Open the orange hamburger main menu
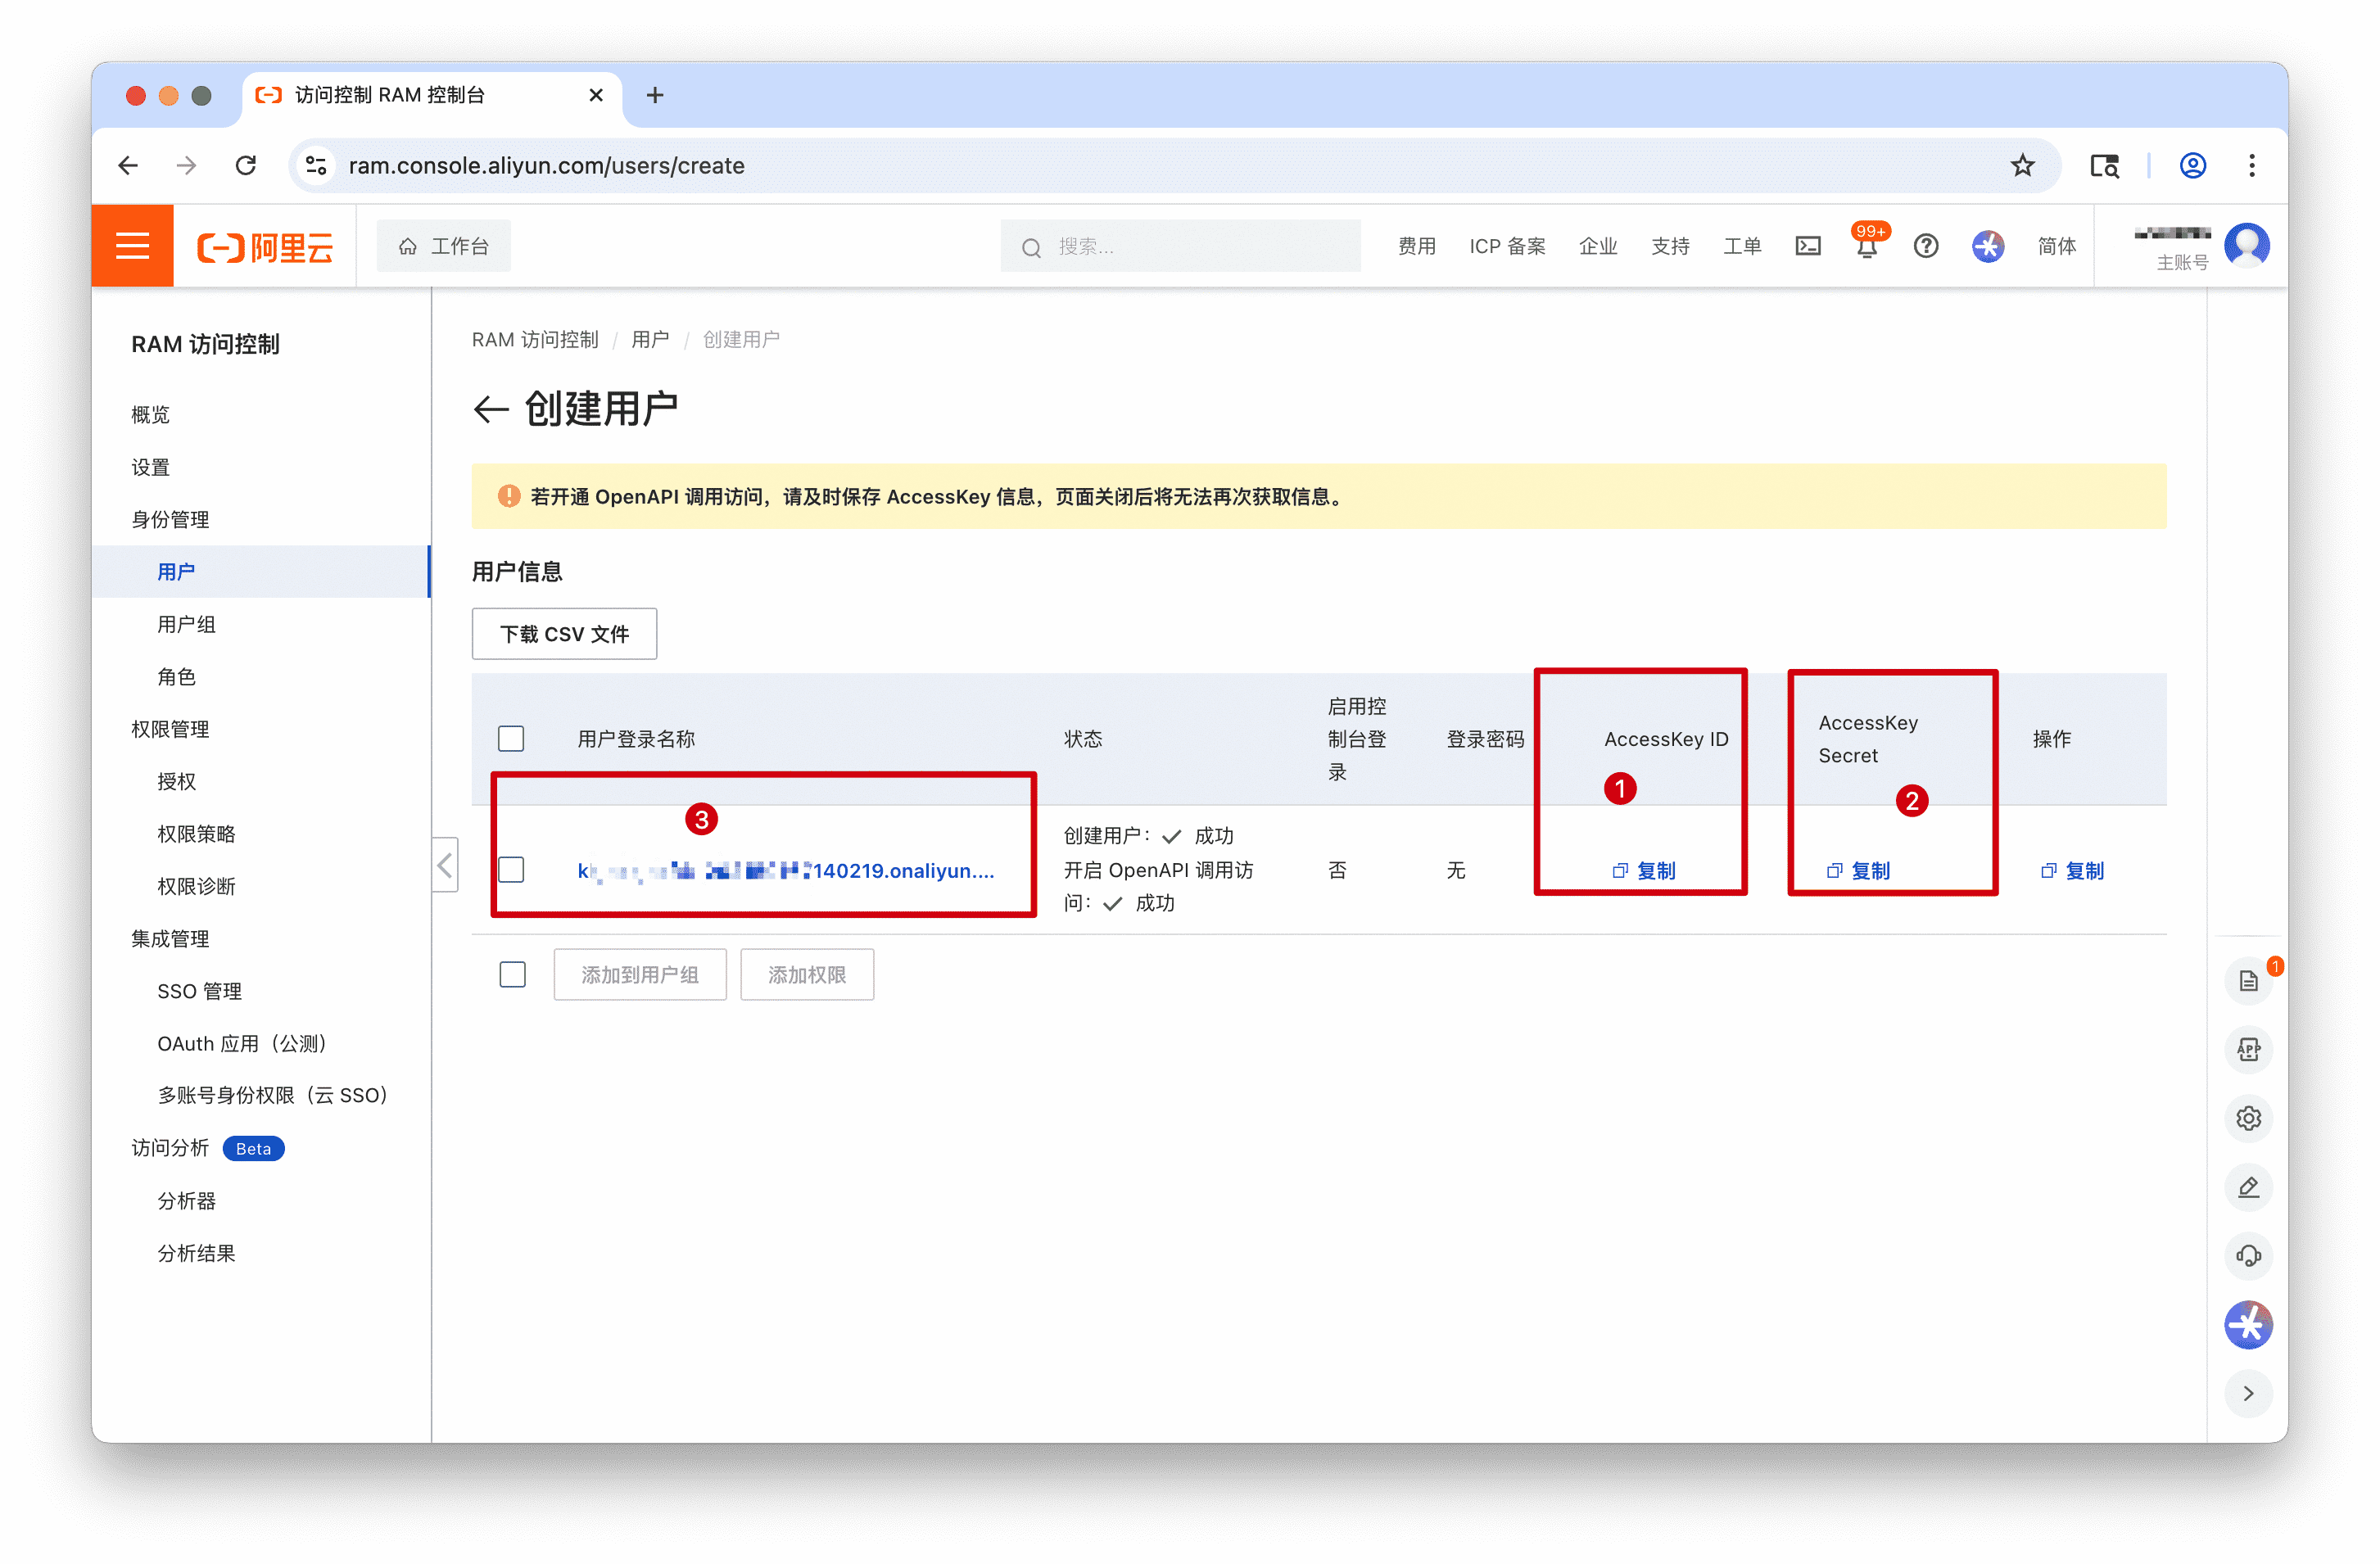Image resolution: width=2380 pixels, height=1564 pixels. [132, 246]
